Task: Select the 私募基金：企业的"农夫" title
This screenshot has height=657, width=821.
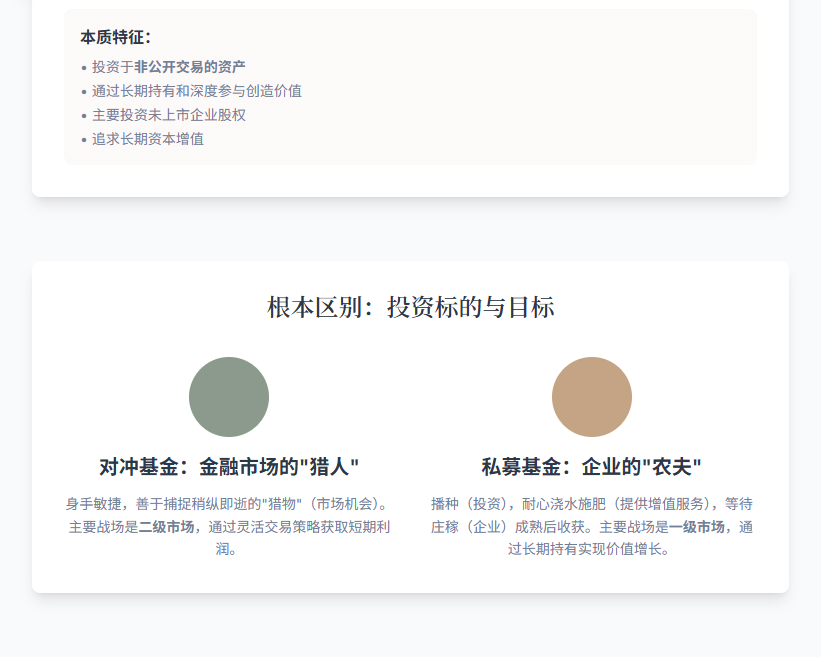Action: 592,467
